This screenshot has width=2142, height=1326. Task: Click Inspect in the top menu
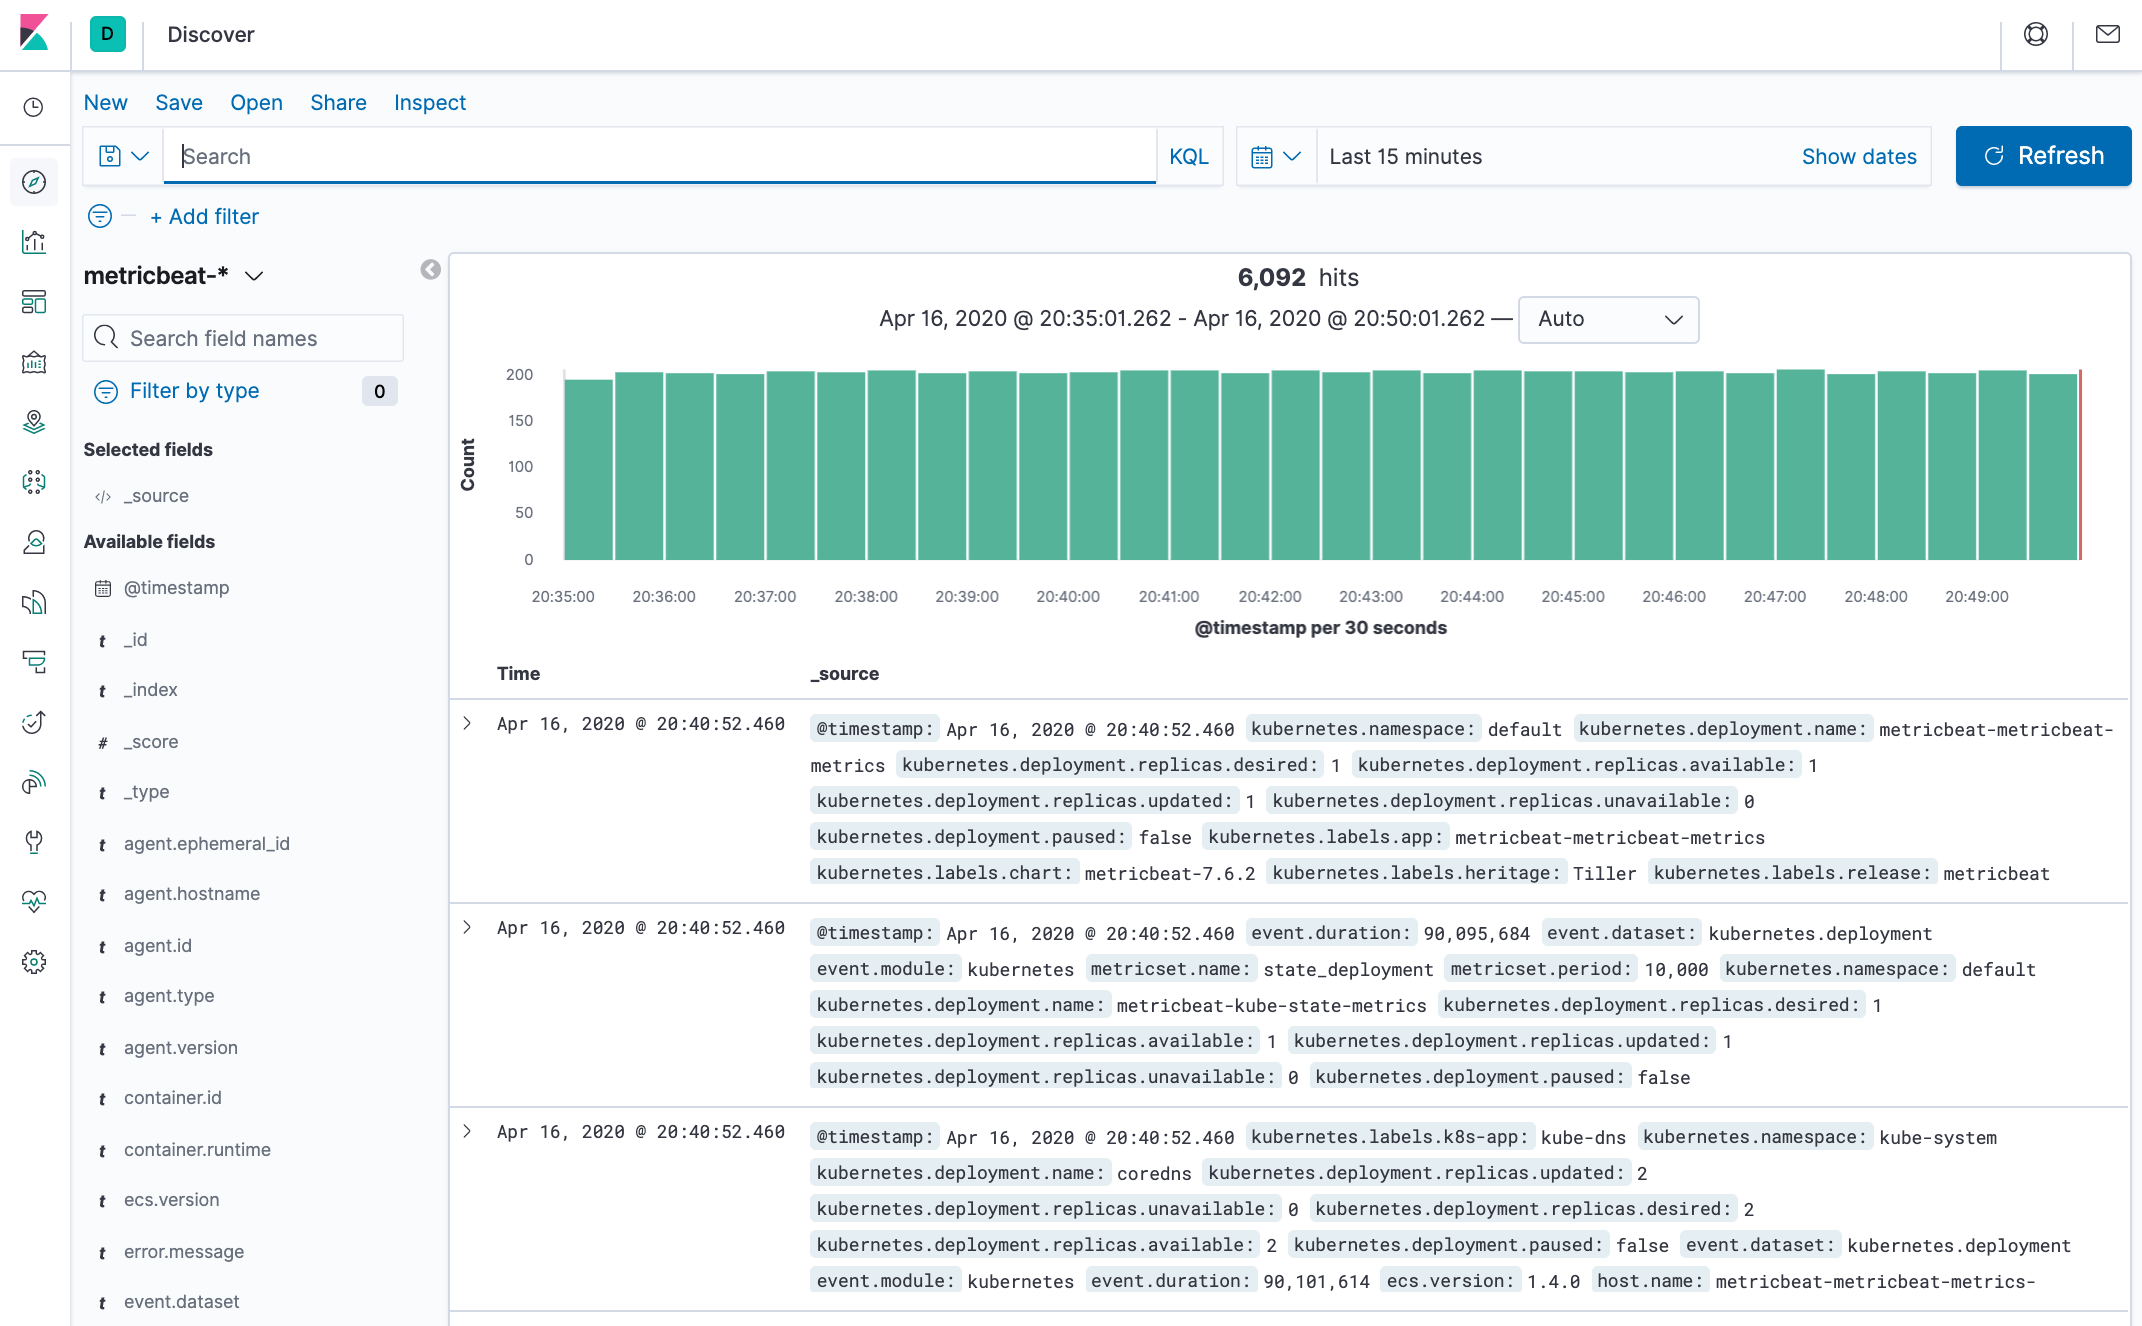(430, 103)
